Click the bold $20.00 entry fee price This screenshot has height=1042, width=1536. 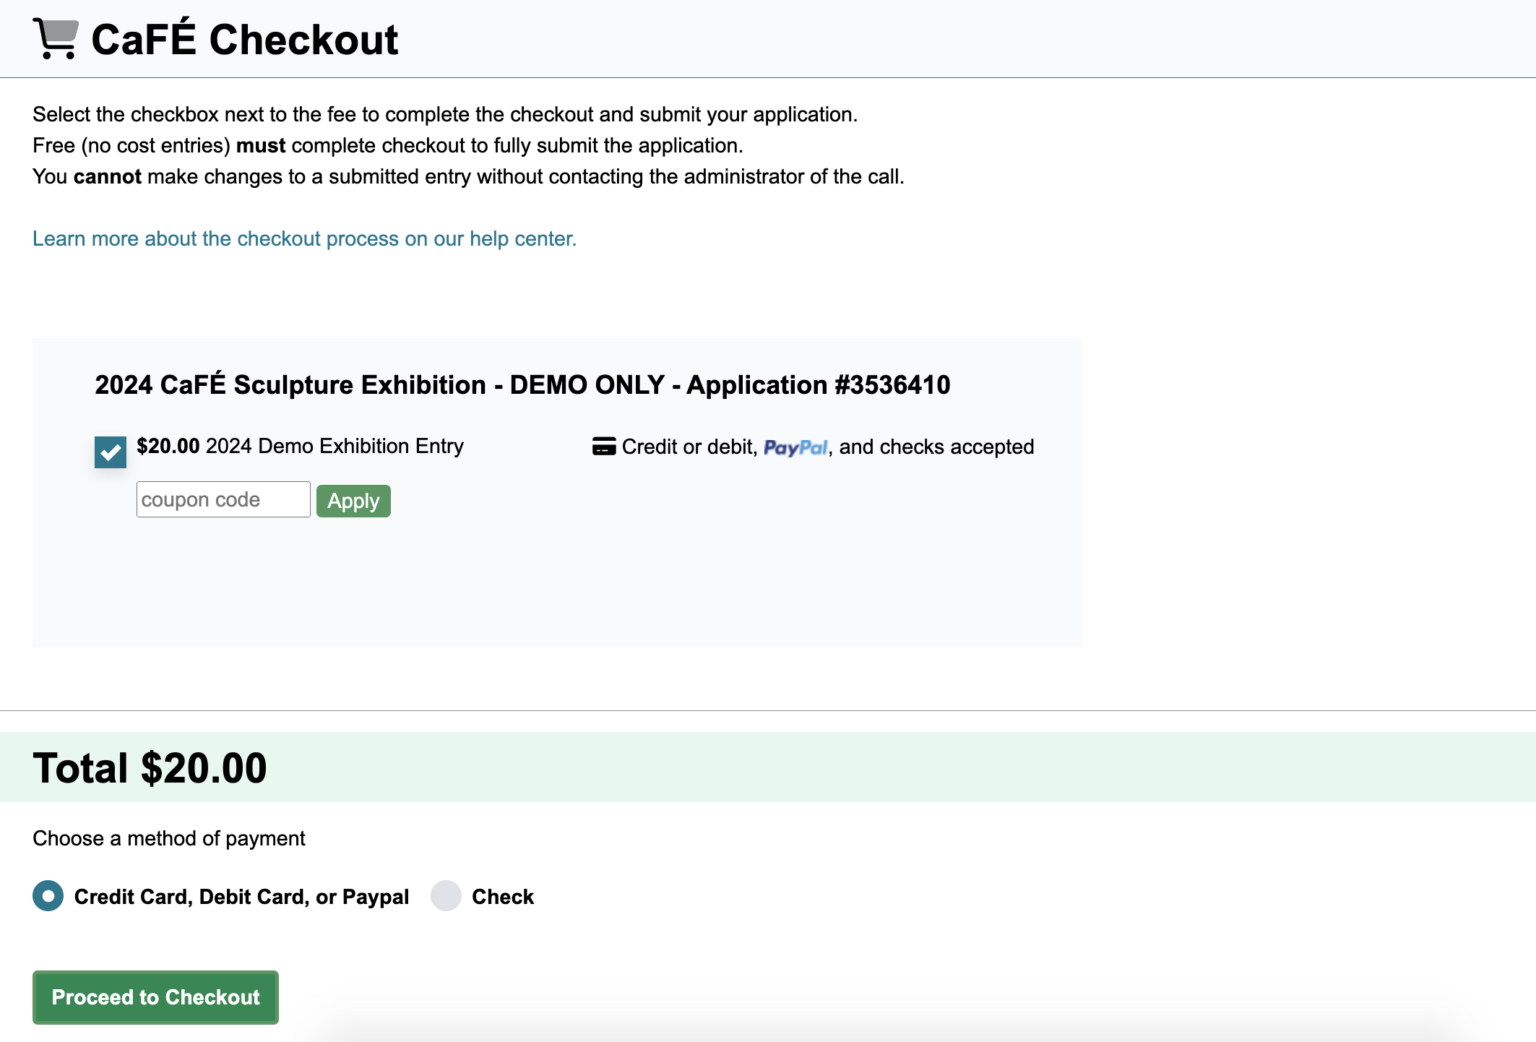pos(168,446)
